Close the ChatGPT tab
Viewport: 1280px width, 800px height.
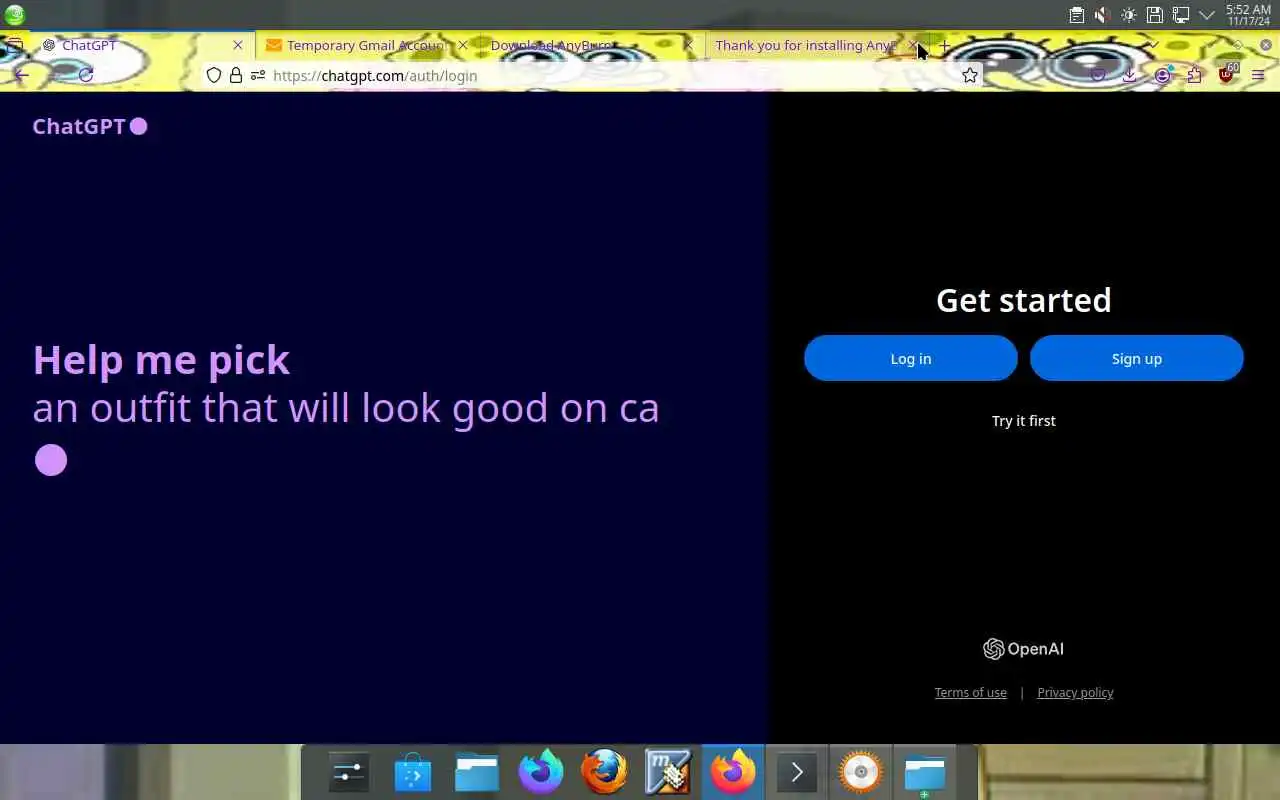pyautogui.click(x=238, y=45)
